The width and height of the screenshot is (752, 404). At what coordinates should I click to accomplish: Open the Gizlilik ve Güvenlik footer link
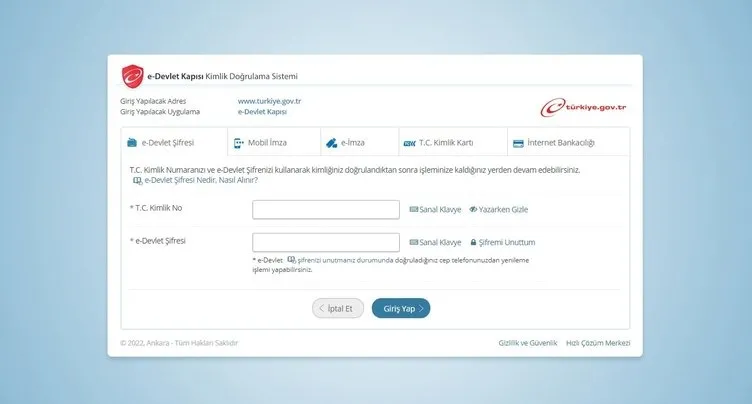[x=527, y=343]
